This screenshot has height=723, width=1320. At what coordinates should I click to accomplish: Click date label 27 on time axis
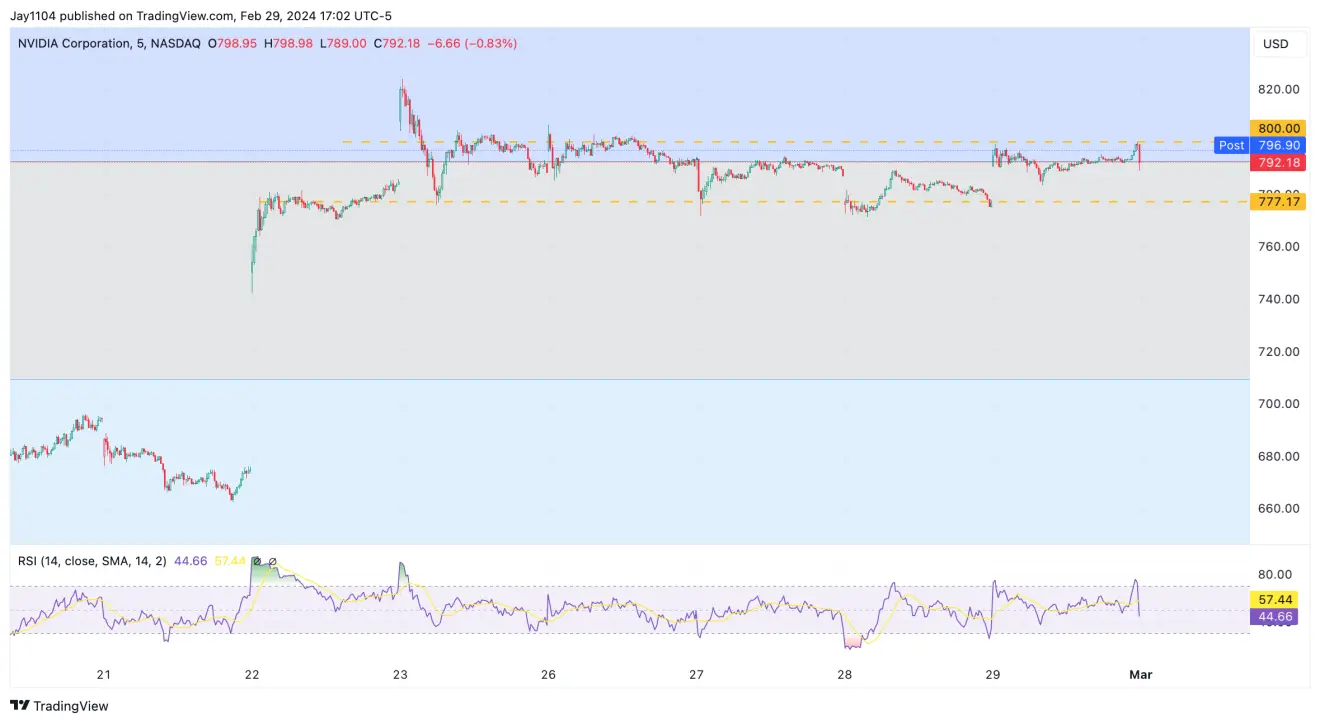coord(696,674)
